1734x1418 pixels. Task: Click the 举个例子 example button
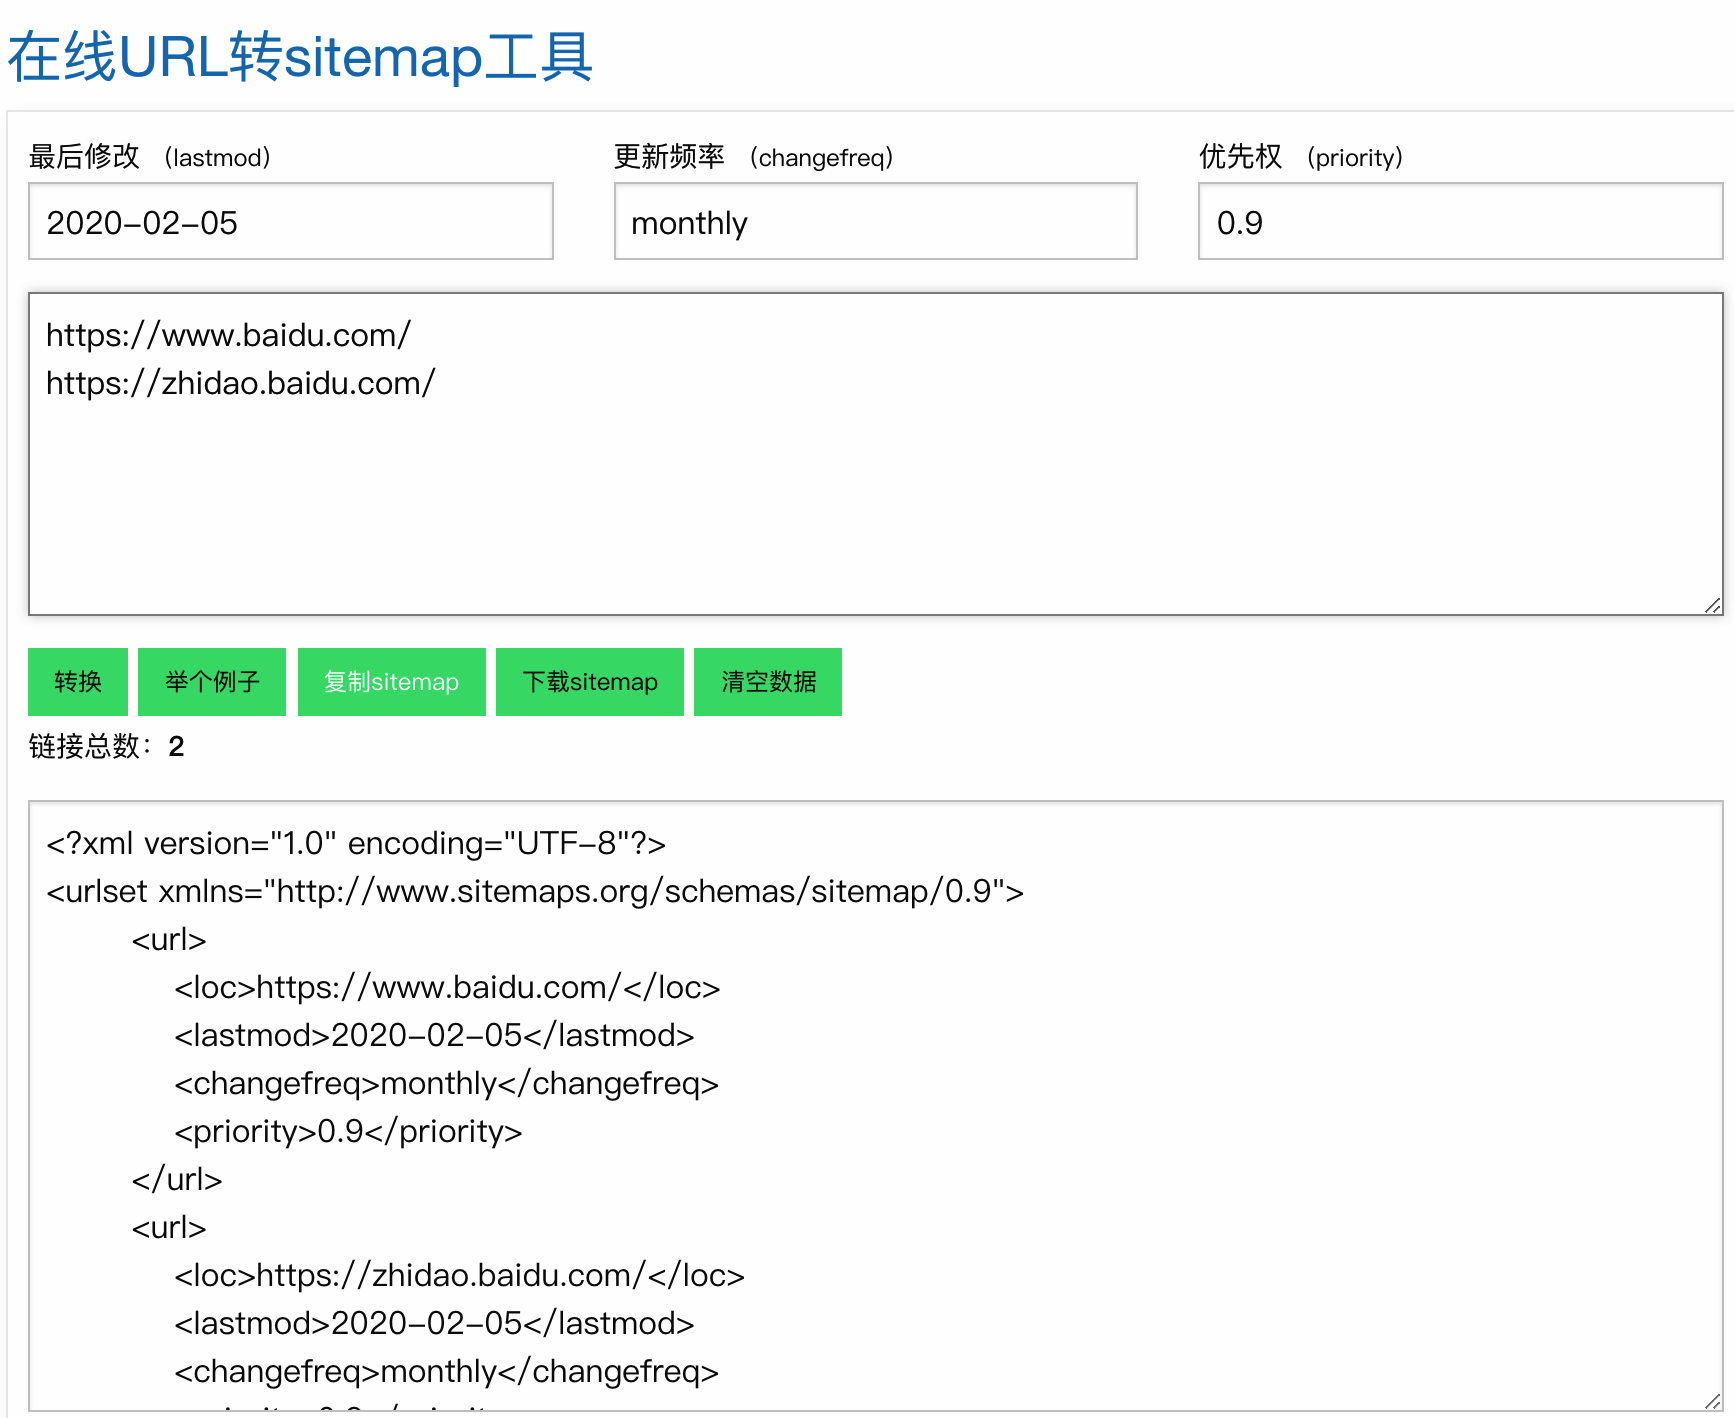tap(212, 682)
